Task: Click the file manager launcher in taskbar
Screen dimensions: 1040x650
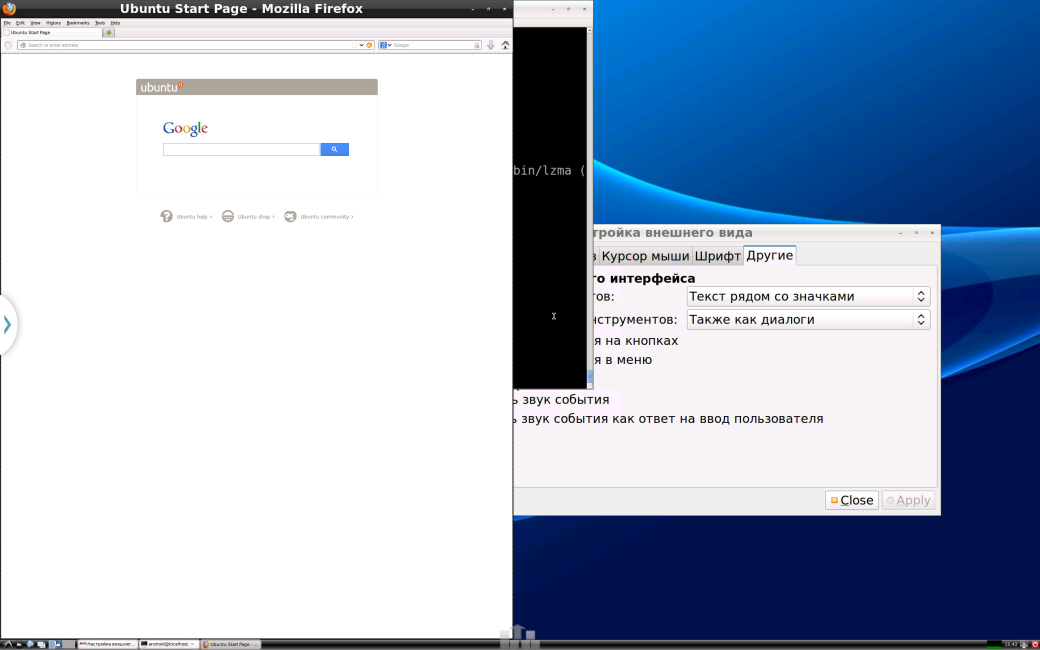Action: point(19,644)
